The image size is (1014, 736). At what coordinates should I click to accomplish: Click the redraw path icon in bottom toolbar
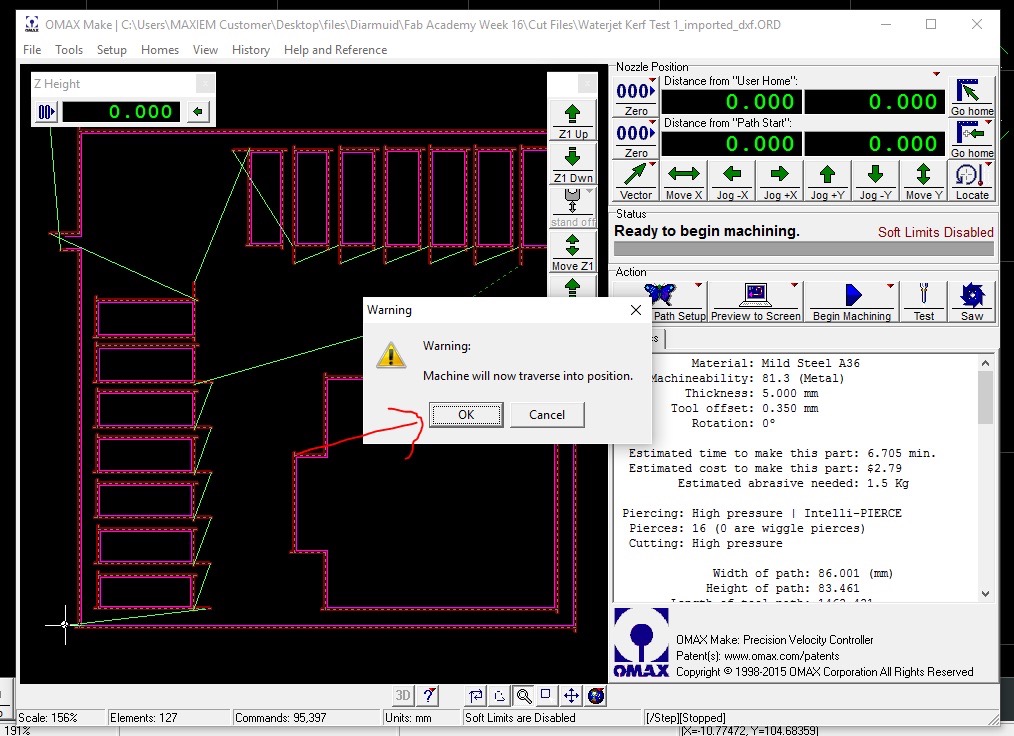click(x=475, y=695)
